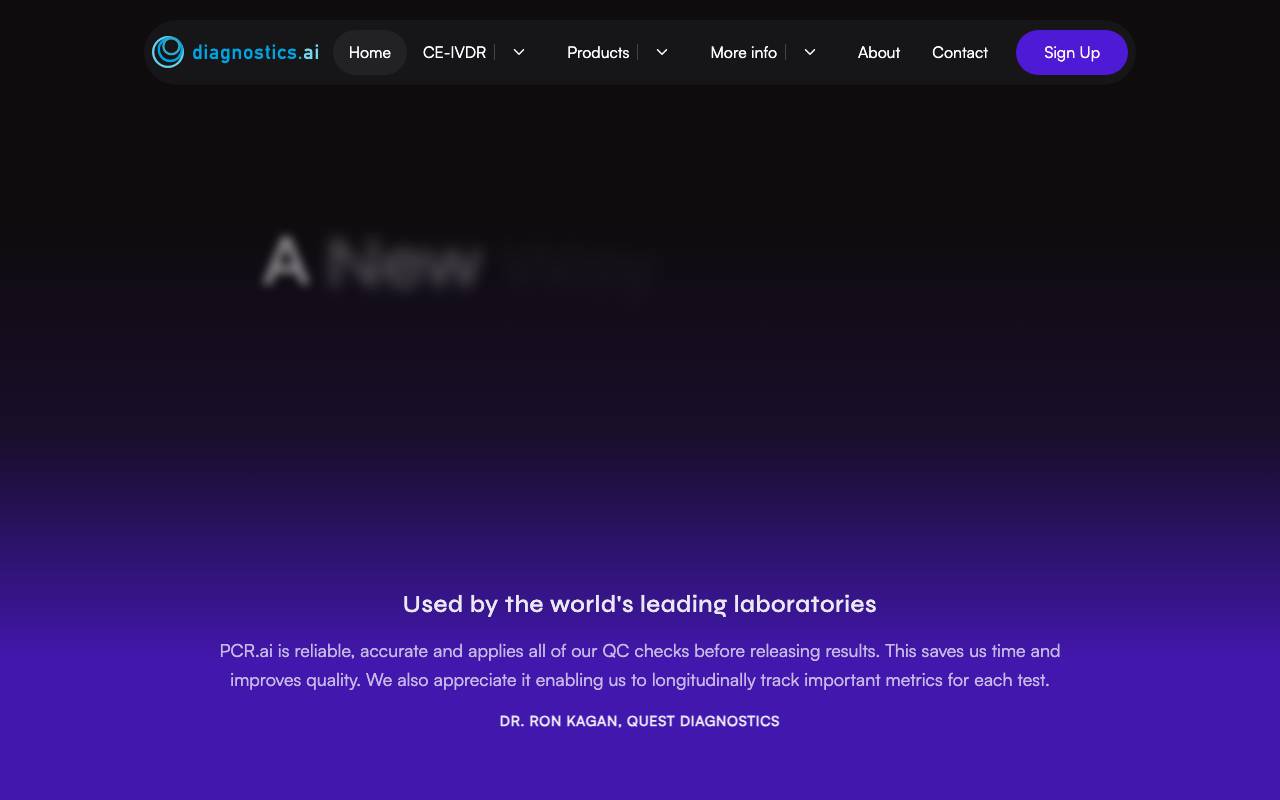1280x800 pixels.
Task: Open the CE-IVDR menu link
Action: pos(454,52)
